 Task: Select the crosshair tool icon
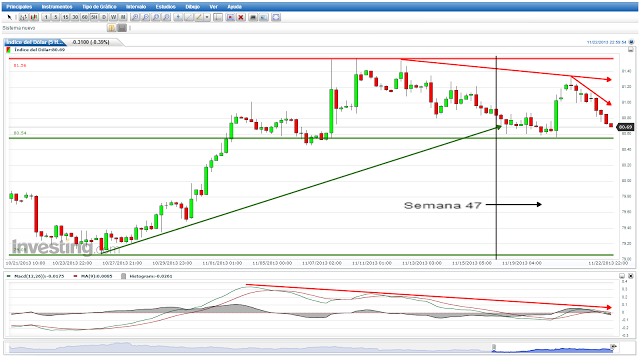[x=178, y=17]
